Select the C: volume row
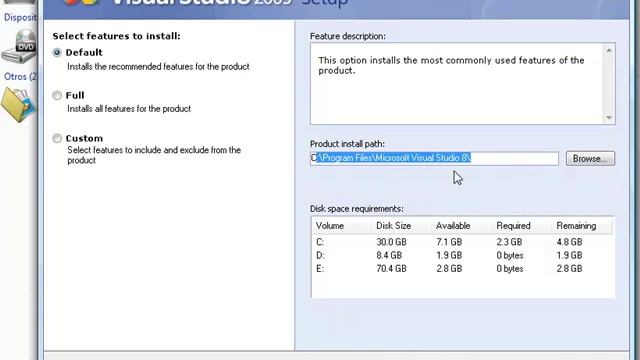Viewport: 640px width, 360px height. point(462,242)
